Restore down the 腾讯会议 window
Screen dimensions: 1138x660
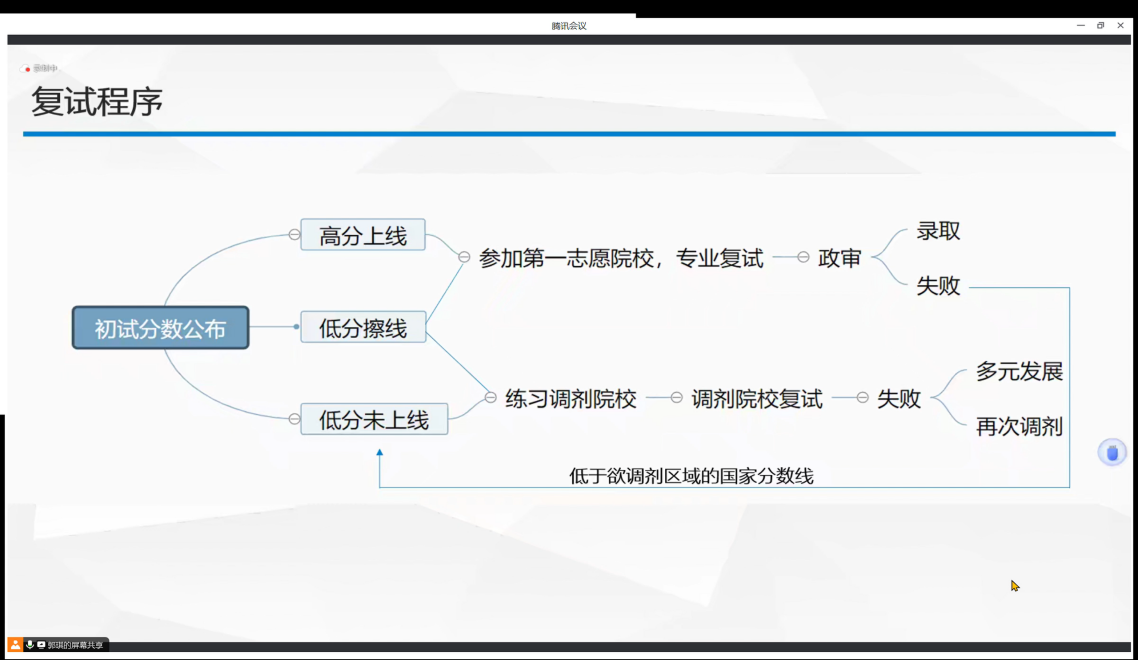pyautogui.click(x=1100, y=25)
